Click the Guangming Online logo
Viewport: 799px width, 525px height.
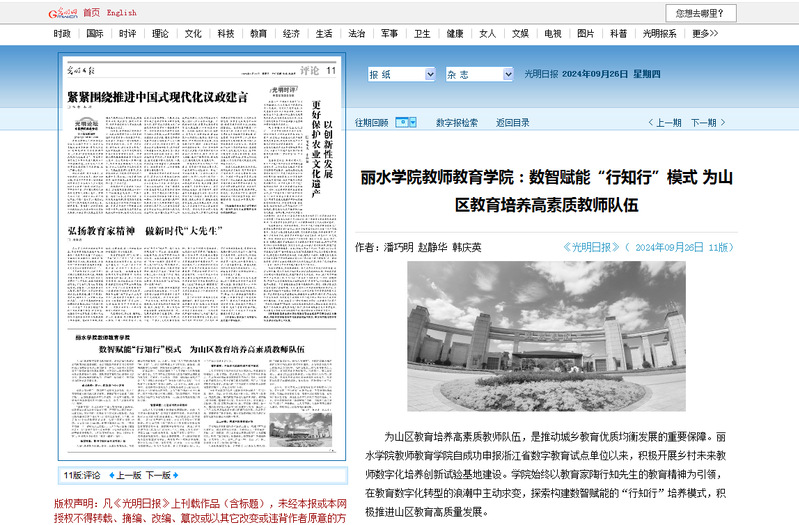click(x=63, y=13)
